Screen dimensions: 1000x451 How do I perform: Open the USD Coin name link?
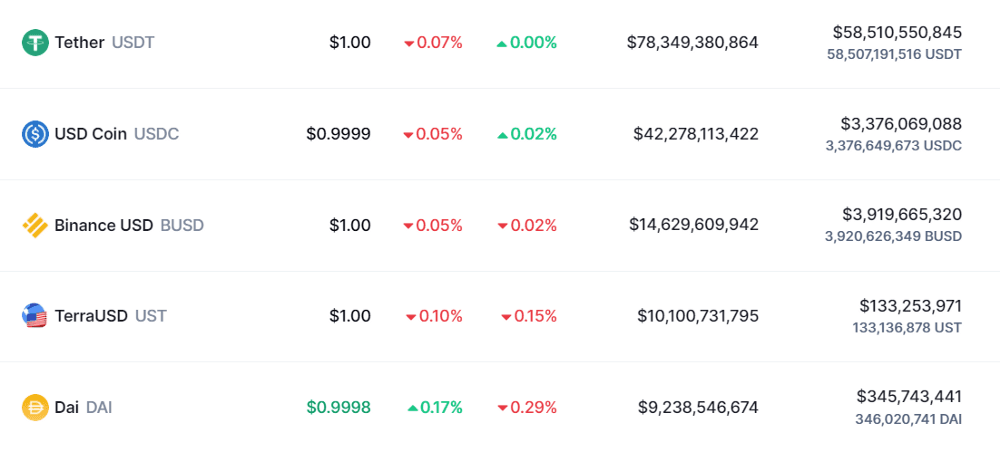tap(91, 134)
